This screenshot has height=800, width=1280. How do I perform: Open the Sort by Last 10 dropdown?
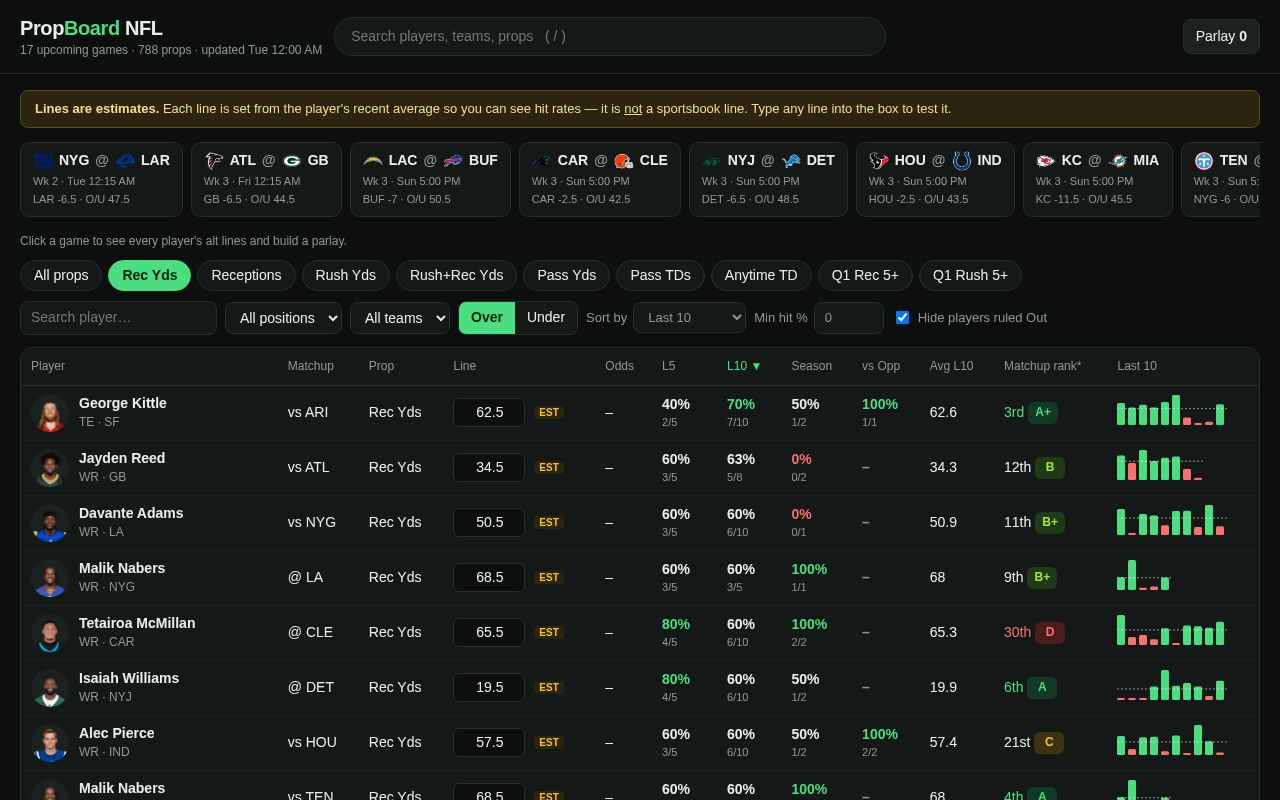click(x=689, y=318)
